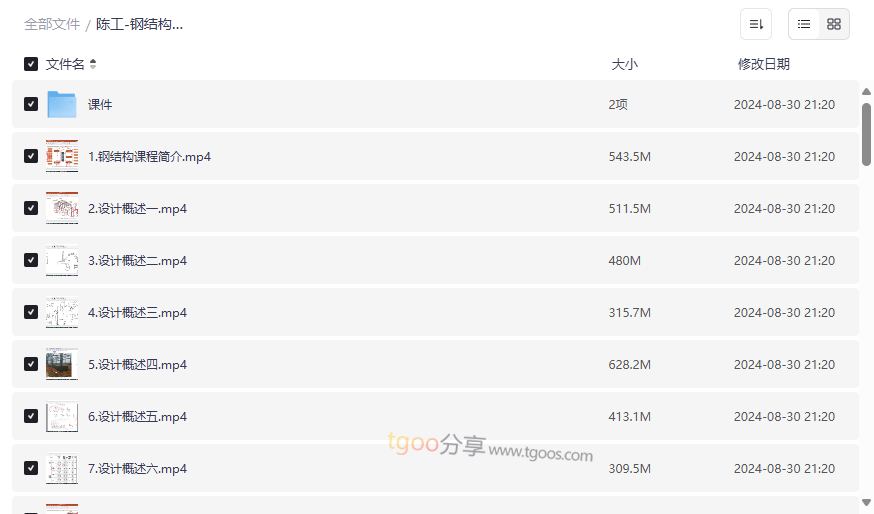874x514 pixels.
Task: Click thumbnail of 1.钢结构课程简介.mp4
Action: [62, 156]
